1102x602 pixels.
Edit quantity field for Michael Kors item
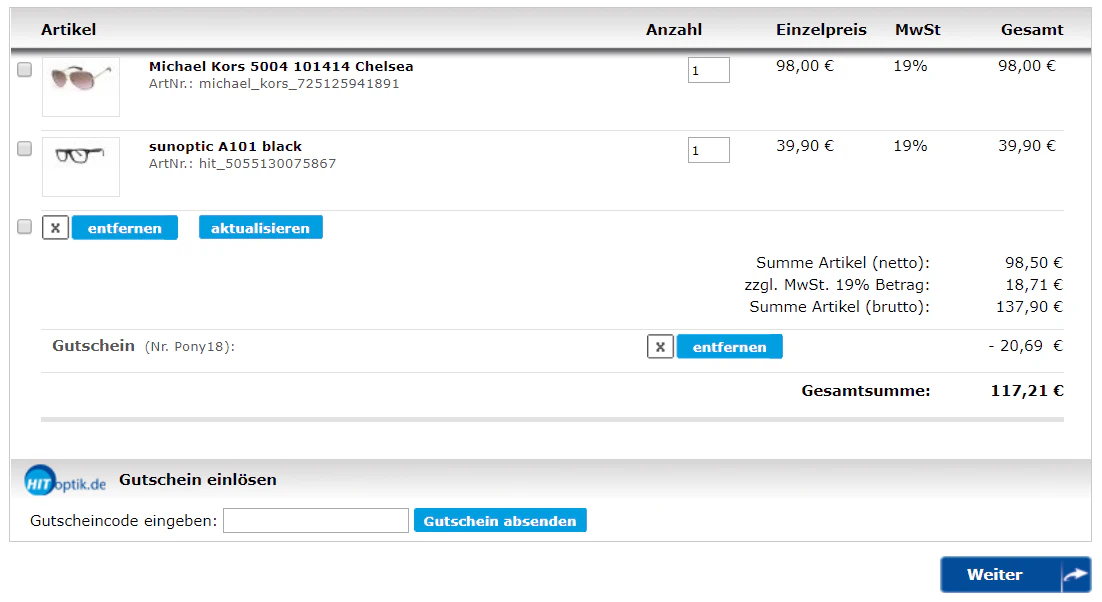pos(708,70)
